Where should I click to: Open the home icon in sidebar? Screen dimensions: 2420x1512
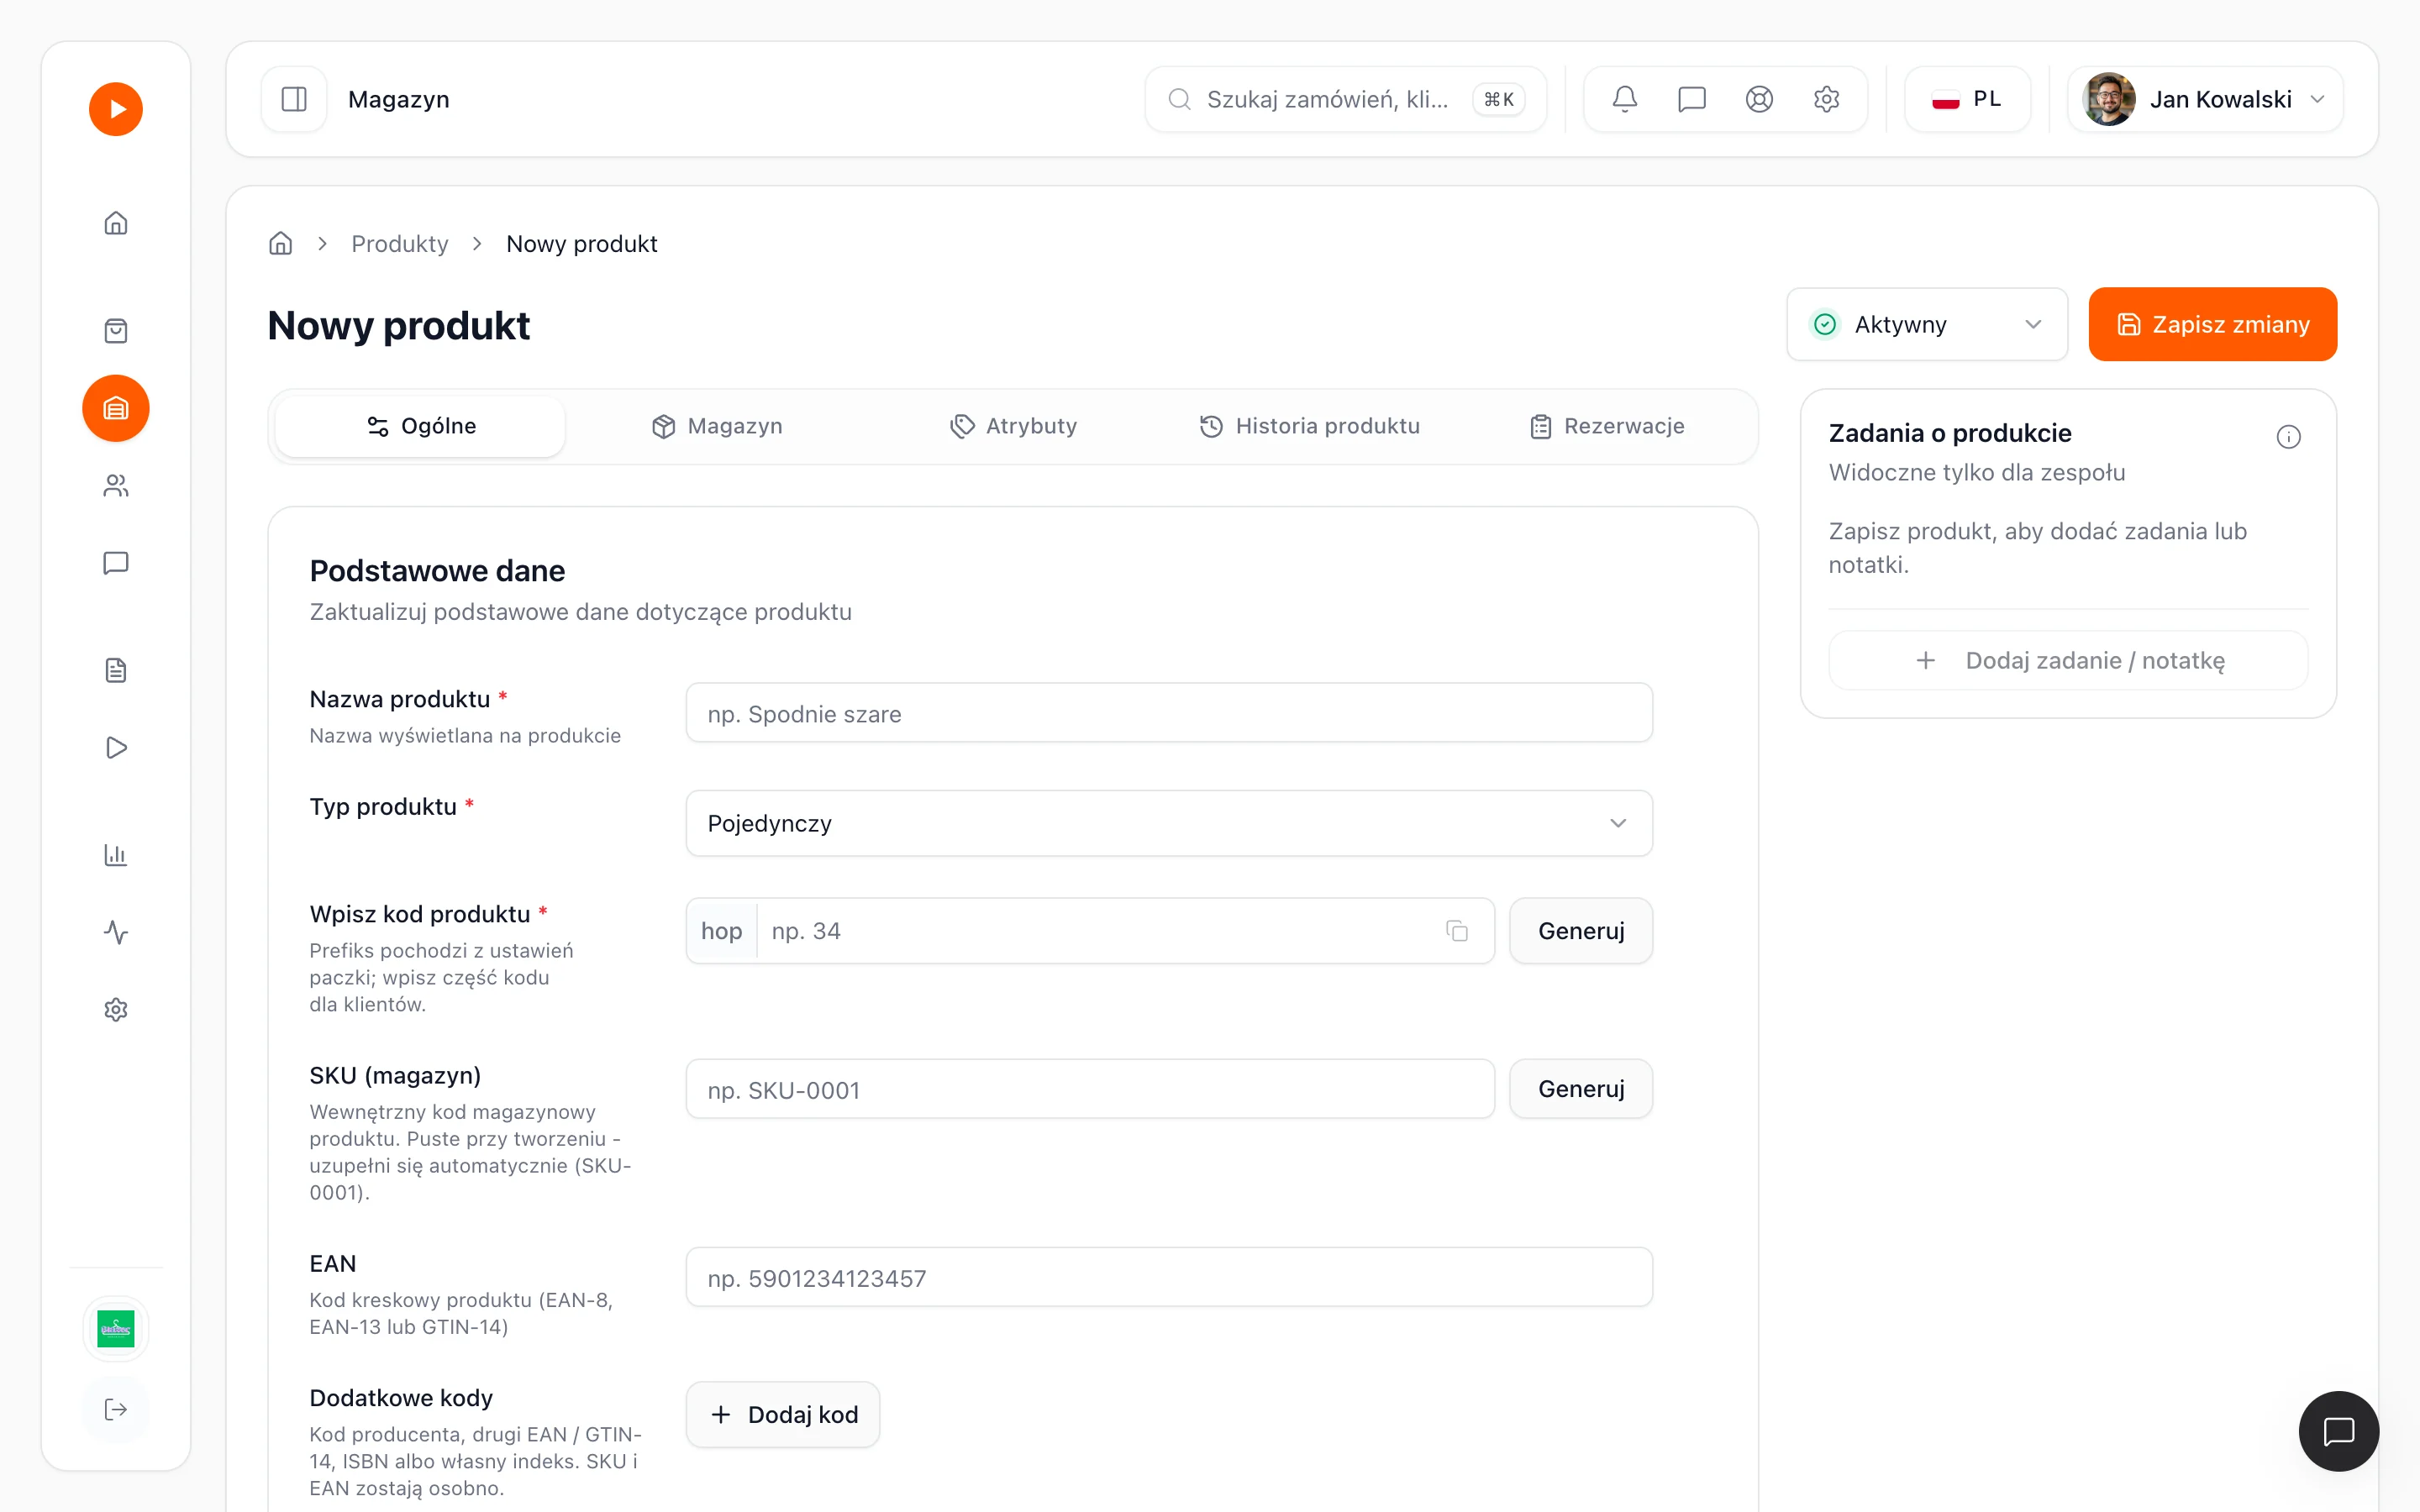click(x=116, y=223)
